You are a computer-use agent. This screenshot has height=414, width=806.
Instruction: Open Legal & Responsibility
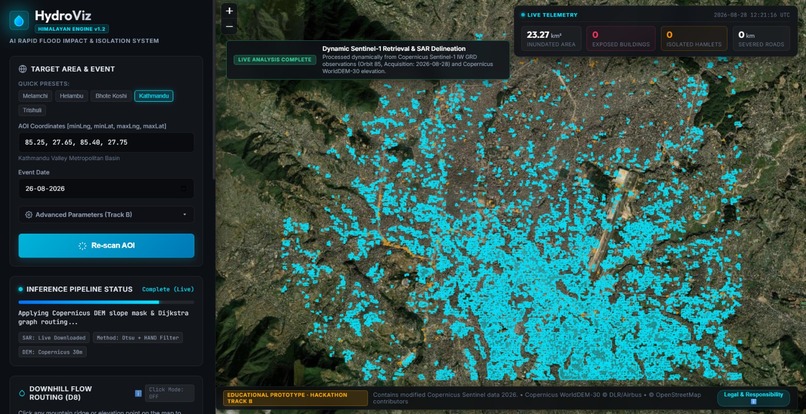tap(753, 398)
